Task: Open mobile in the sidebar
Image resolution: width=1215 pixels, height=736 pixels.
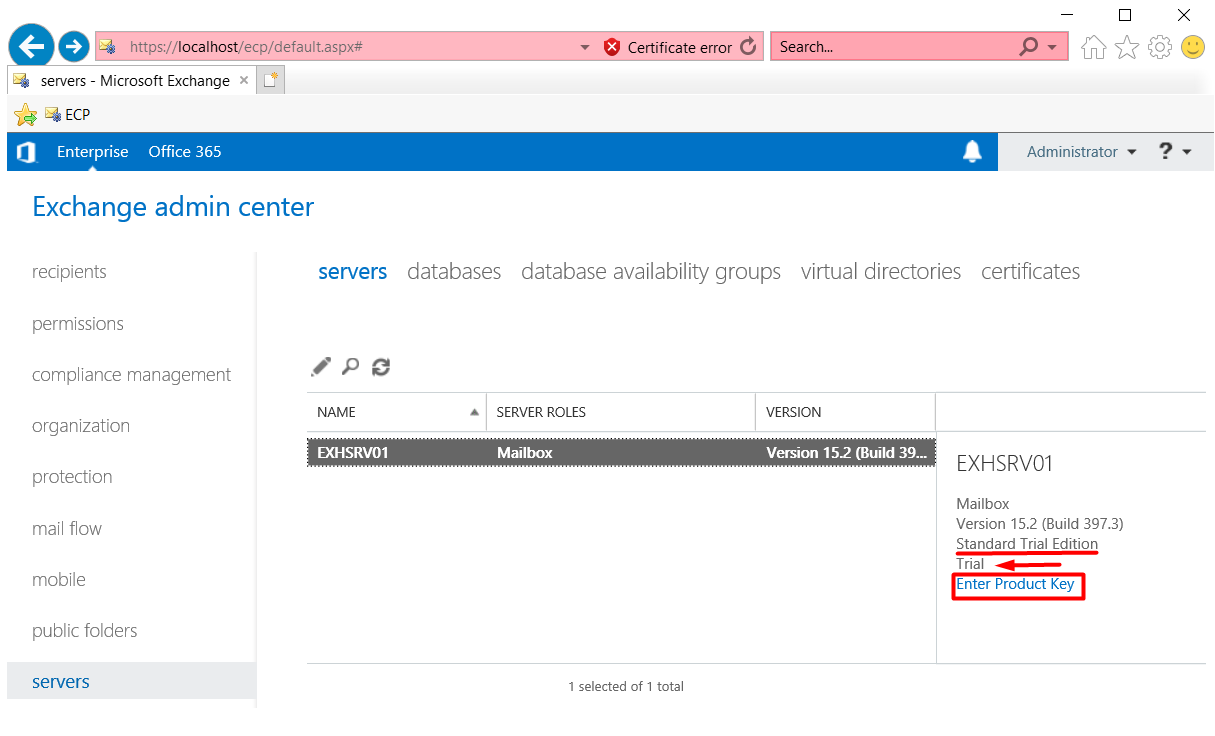Action: point(59,580)
